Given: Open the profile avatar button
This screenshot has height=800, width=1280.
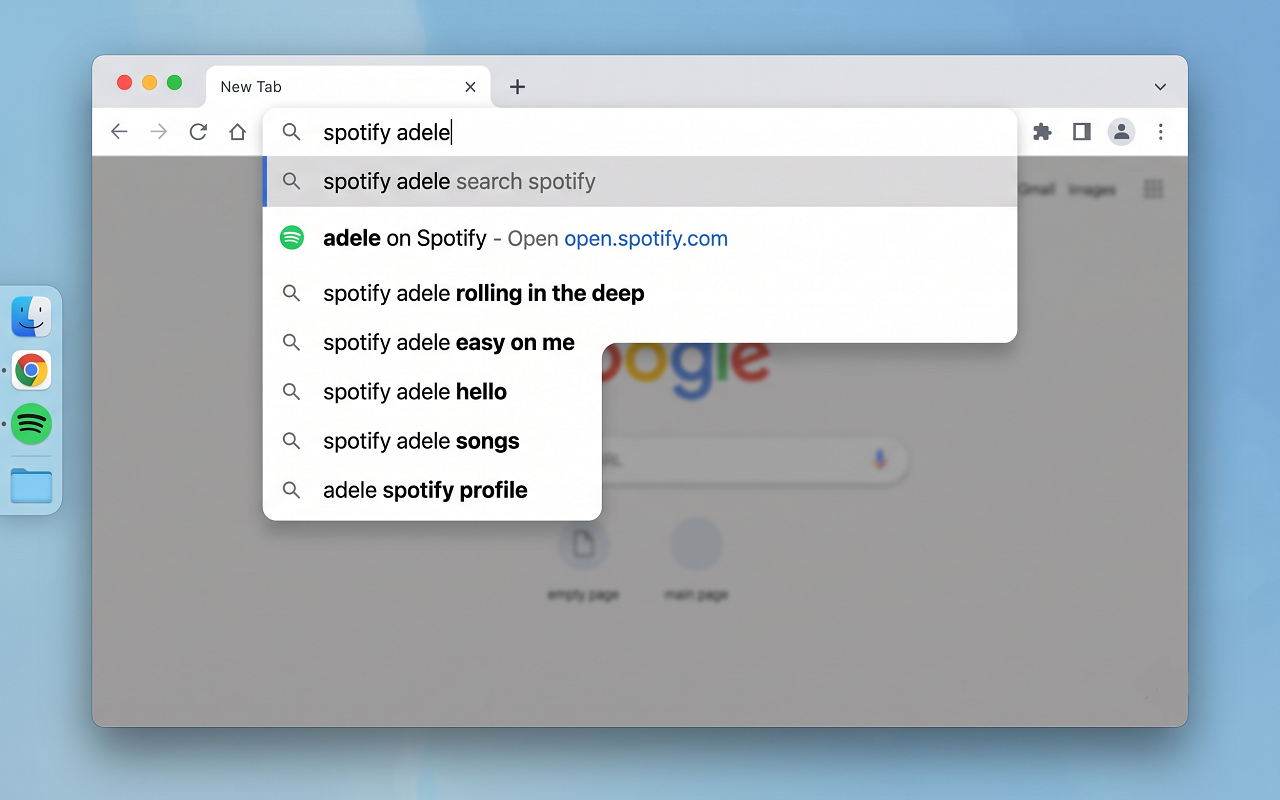Looking at the screenshot, I should tap(1121, 132).
